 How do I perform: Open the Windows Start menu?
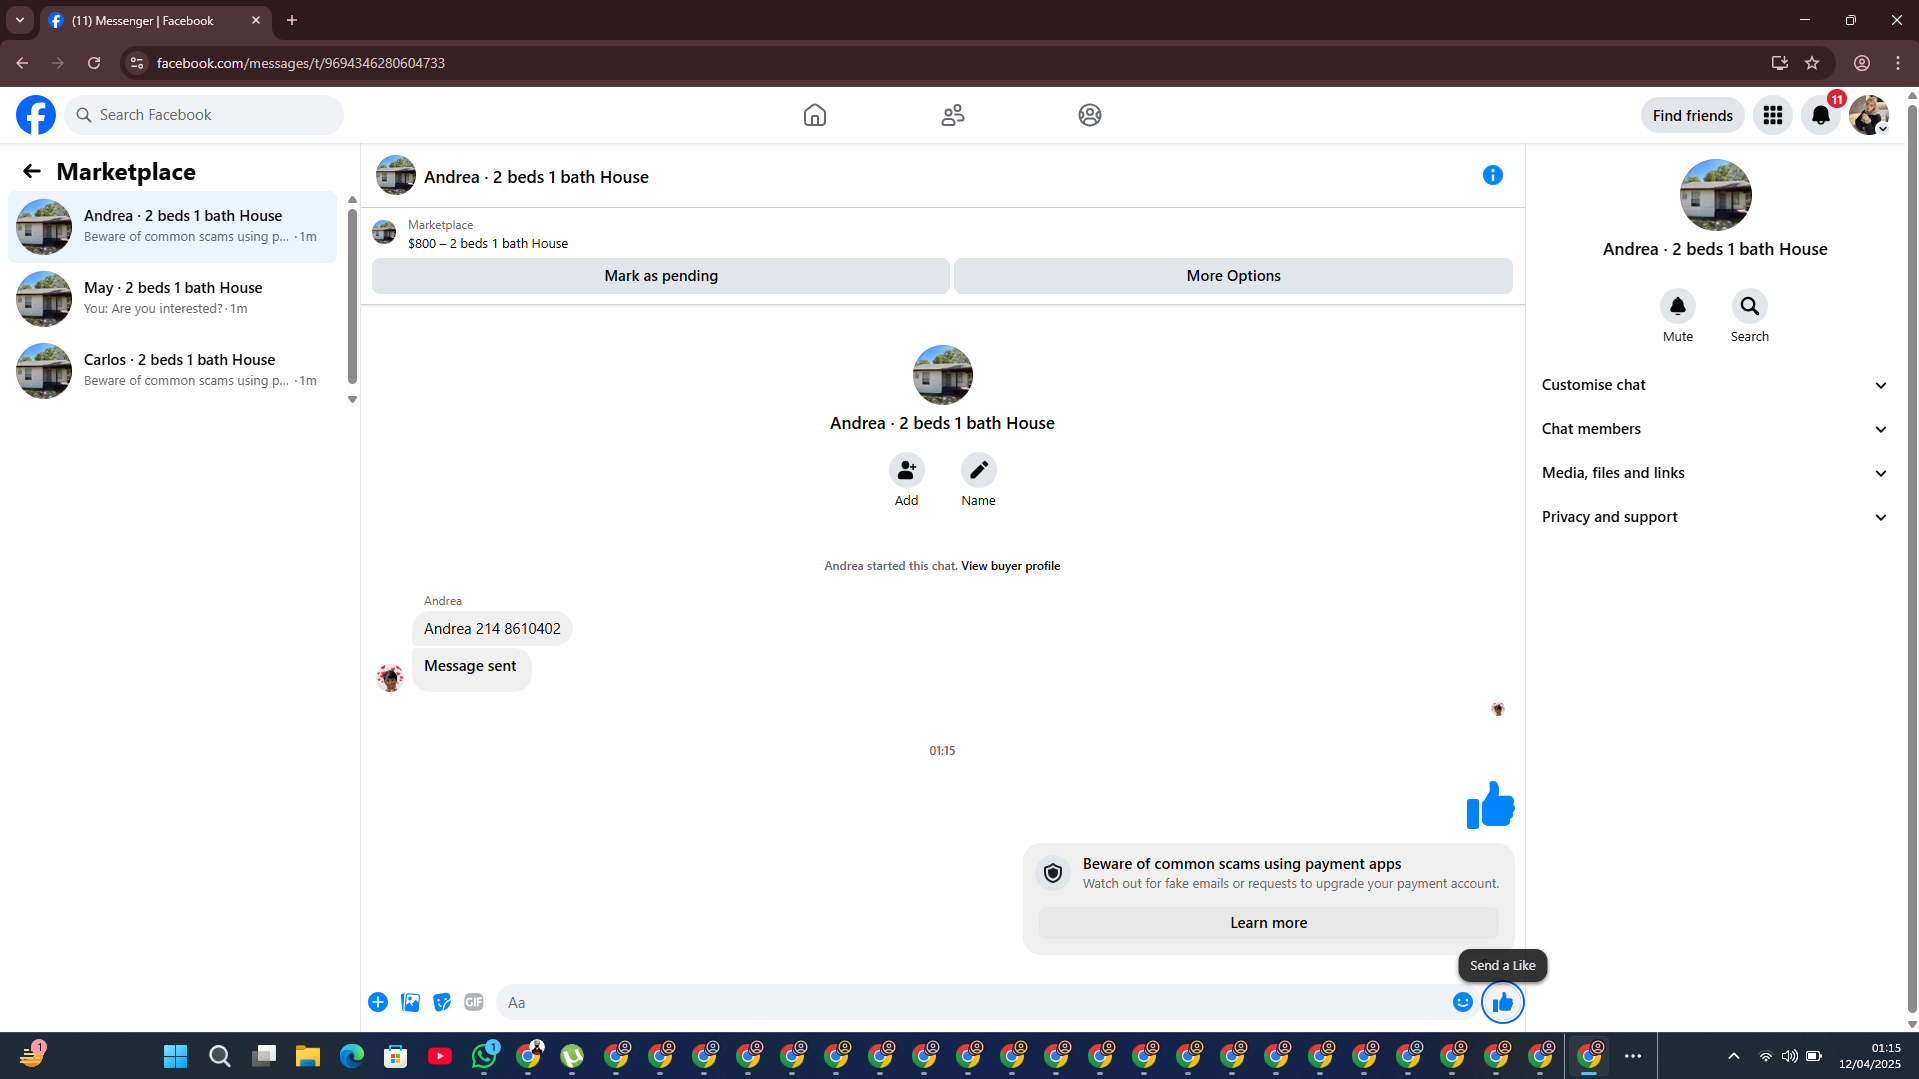tap(176, 1056)
